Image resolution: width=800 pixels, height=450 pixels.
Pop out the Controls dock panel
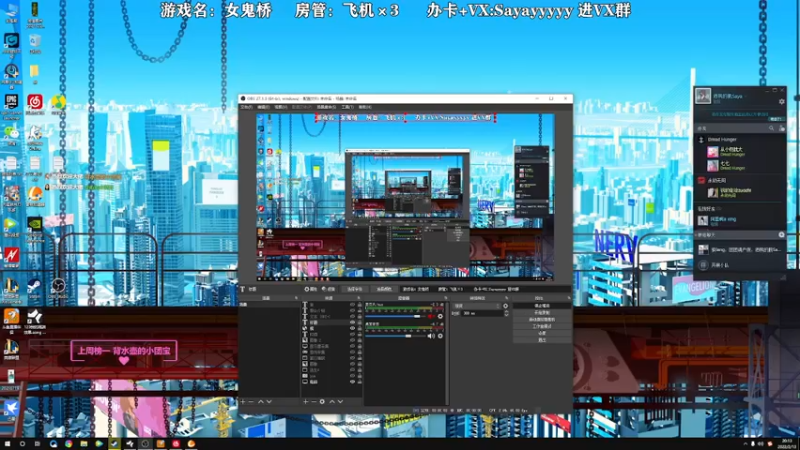click(x=568, y=298)
